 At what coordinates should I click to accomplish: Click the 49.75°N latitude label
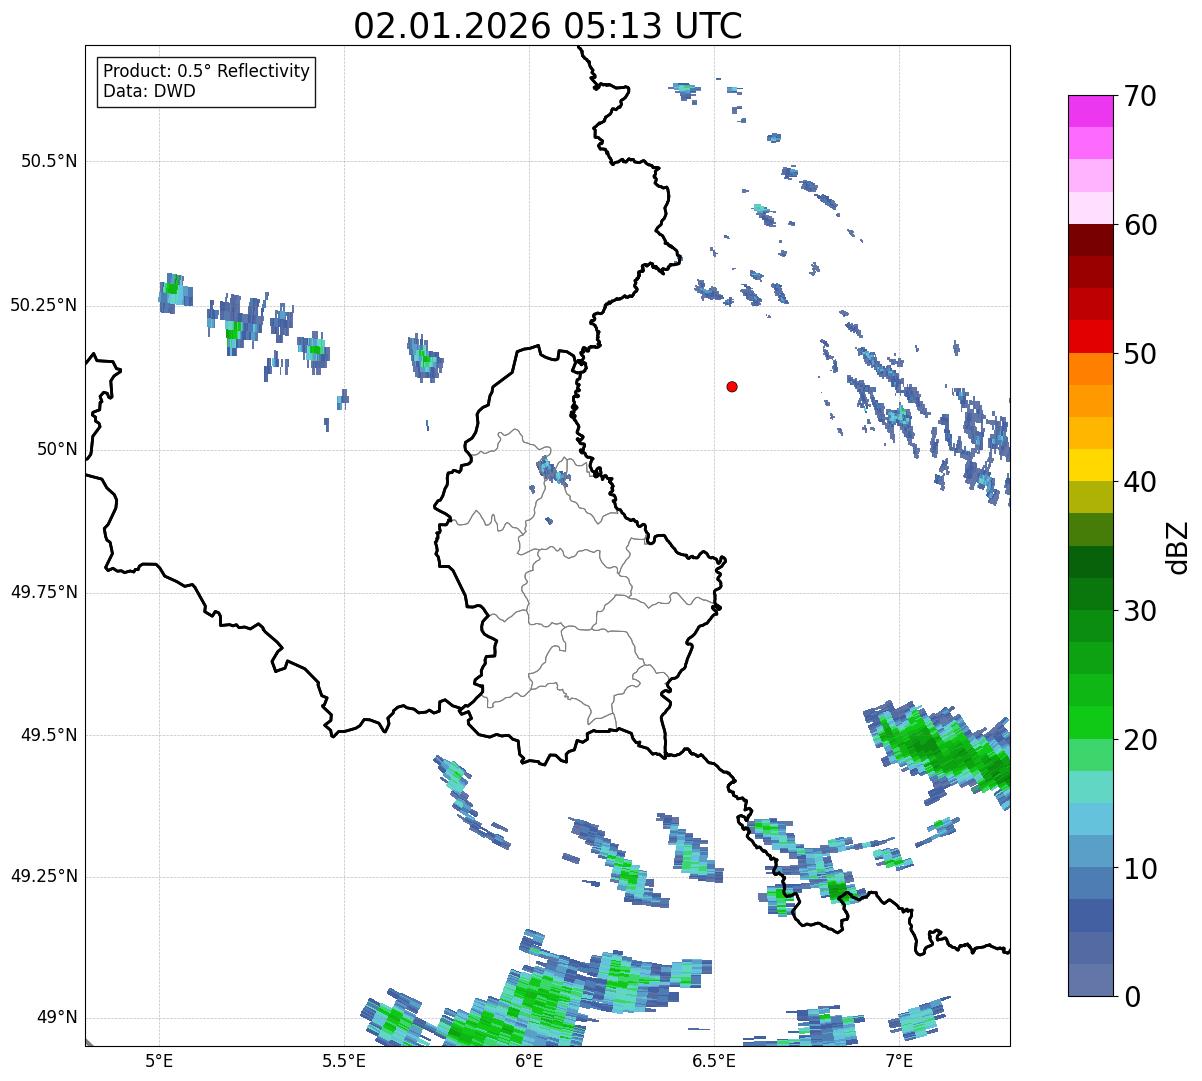[44, 592]
